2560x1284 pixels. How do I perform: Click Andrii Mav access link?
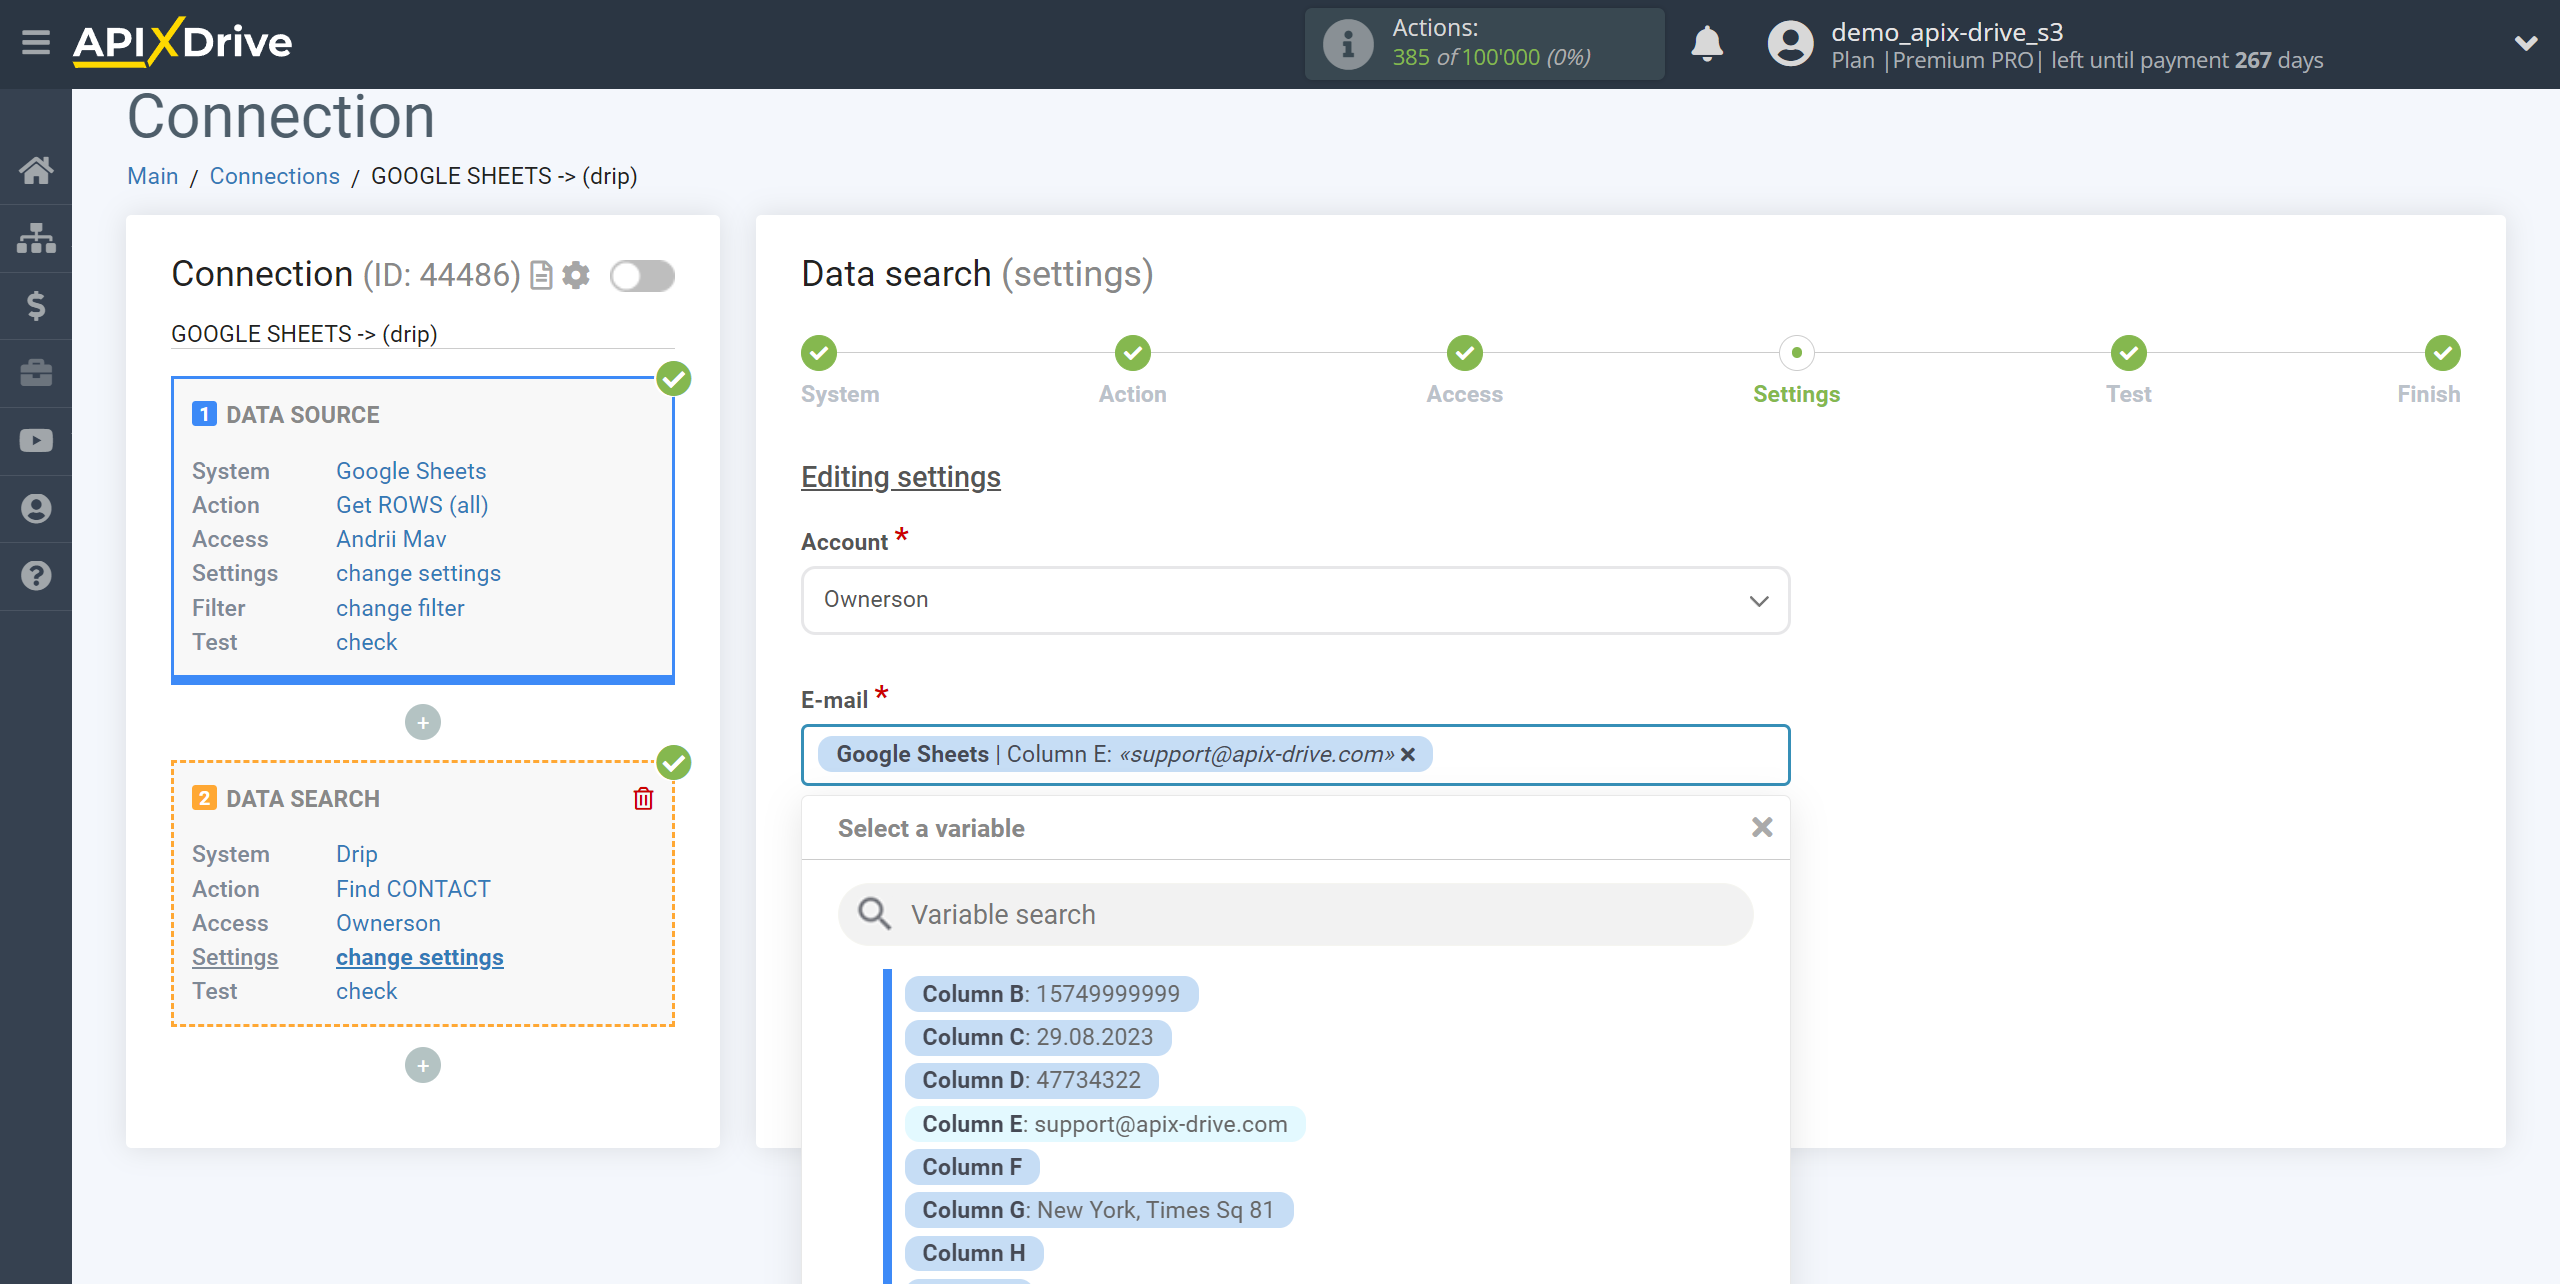(391, 539)
